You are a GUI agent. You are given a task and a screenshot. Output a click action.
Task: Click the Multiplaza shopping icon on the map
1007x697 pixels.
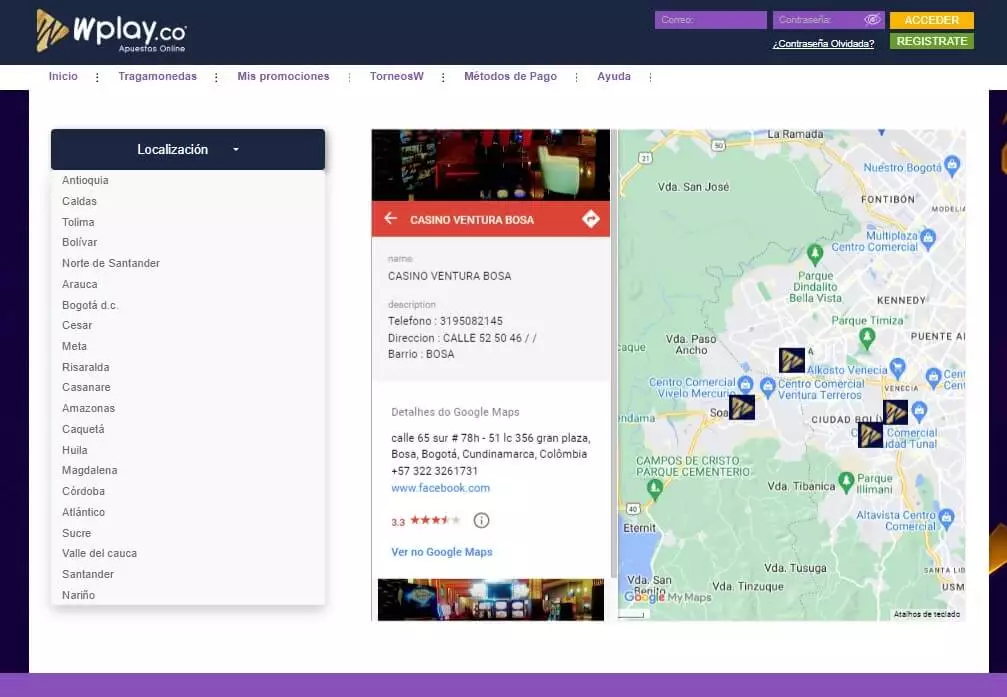pyautogui.click(x=928, y=237)
